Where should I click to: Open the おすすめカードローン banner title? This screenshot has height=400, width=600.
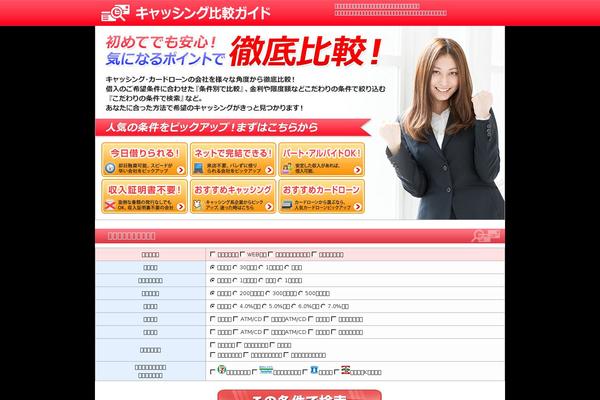[321, 190]
